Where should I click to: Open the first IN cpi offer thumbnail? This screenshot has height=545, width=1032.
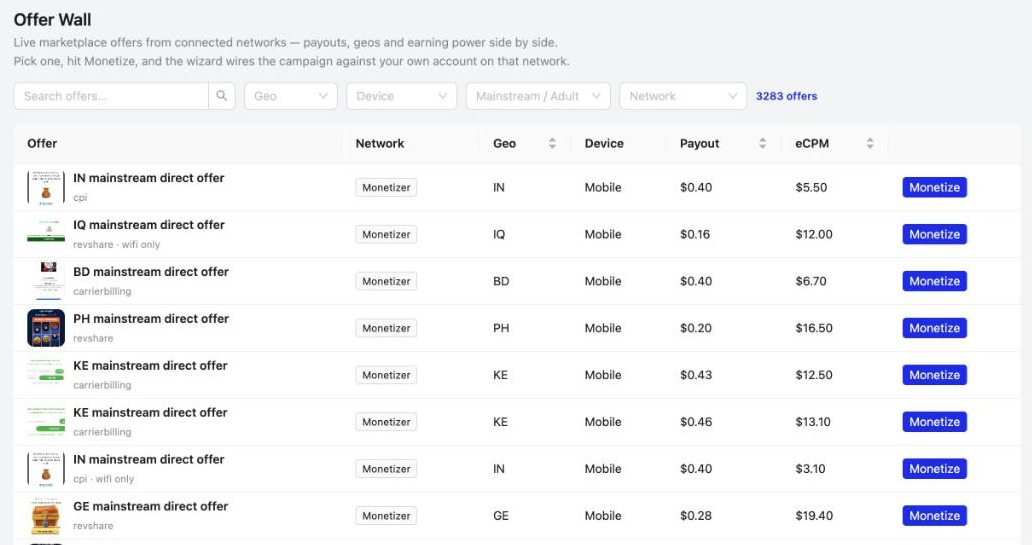tap(46, 188)
